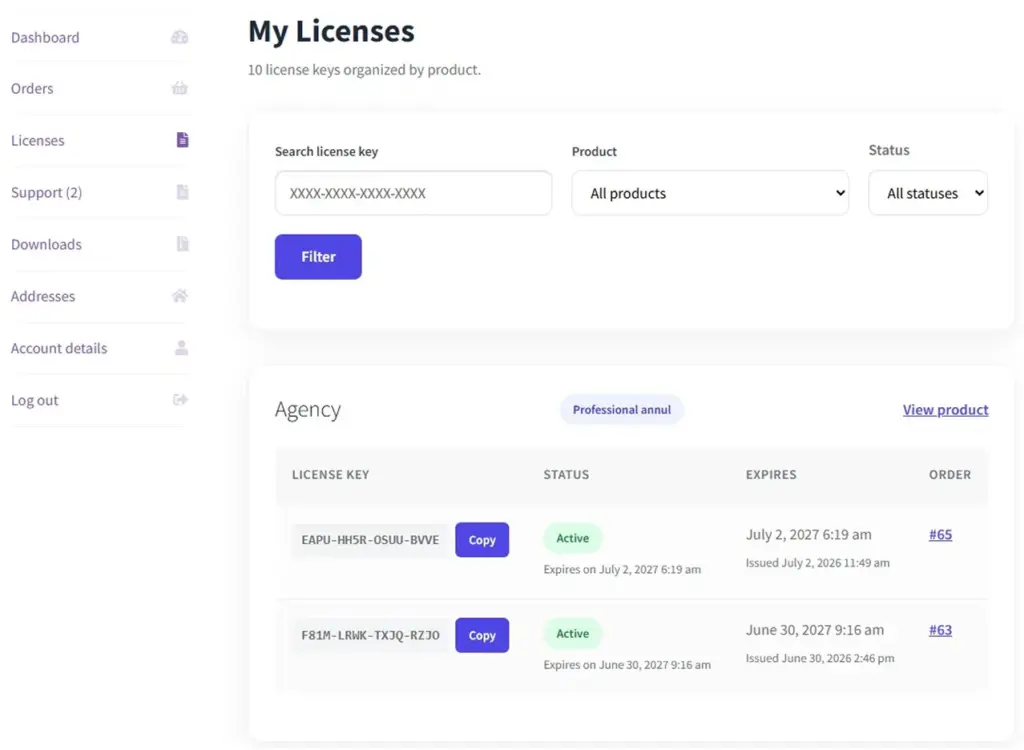Click the Downloads file icon
Screen dimensions: 1024x750
183,244
